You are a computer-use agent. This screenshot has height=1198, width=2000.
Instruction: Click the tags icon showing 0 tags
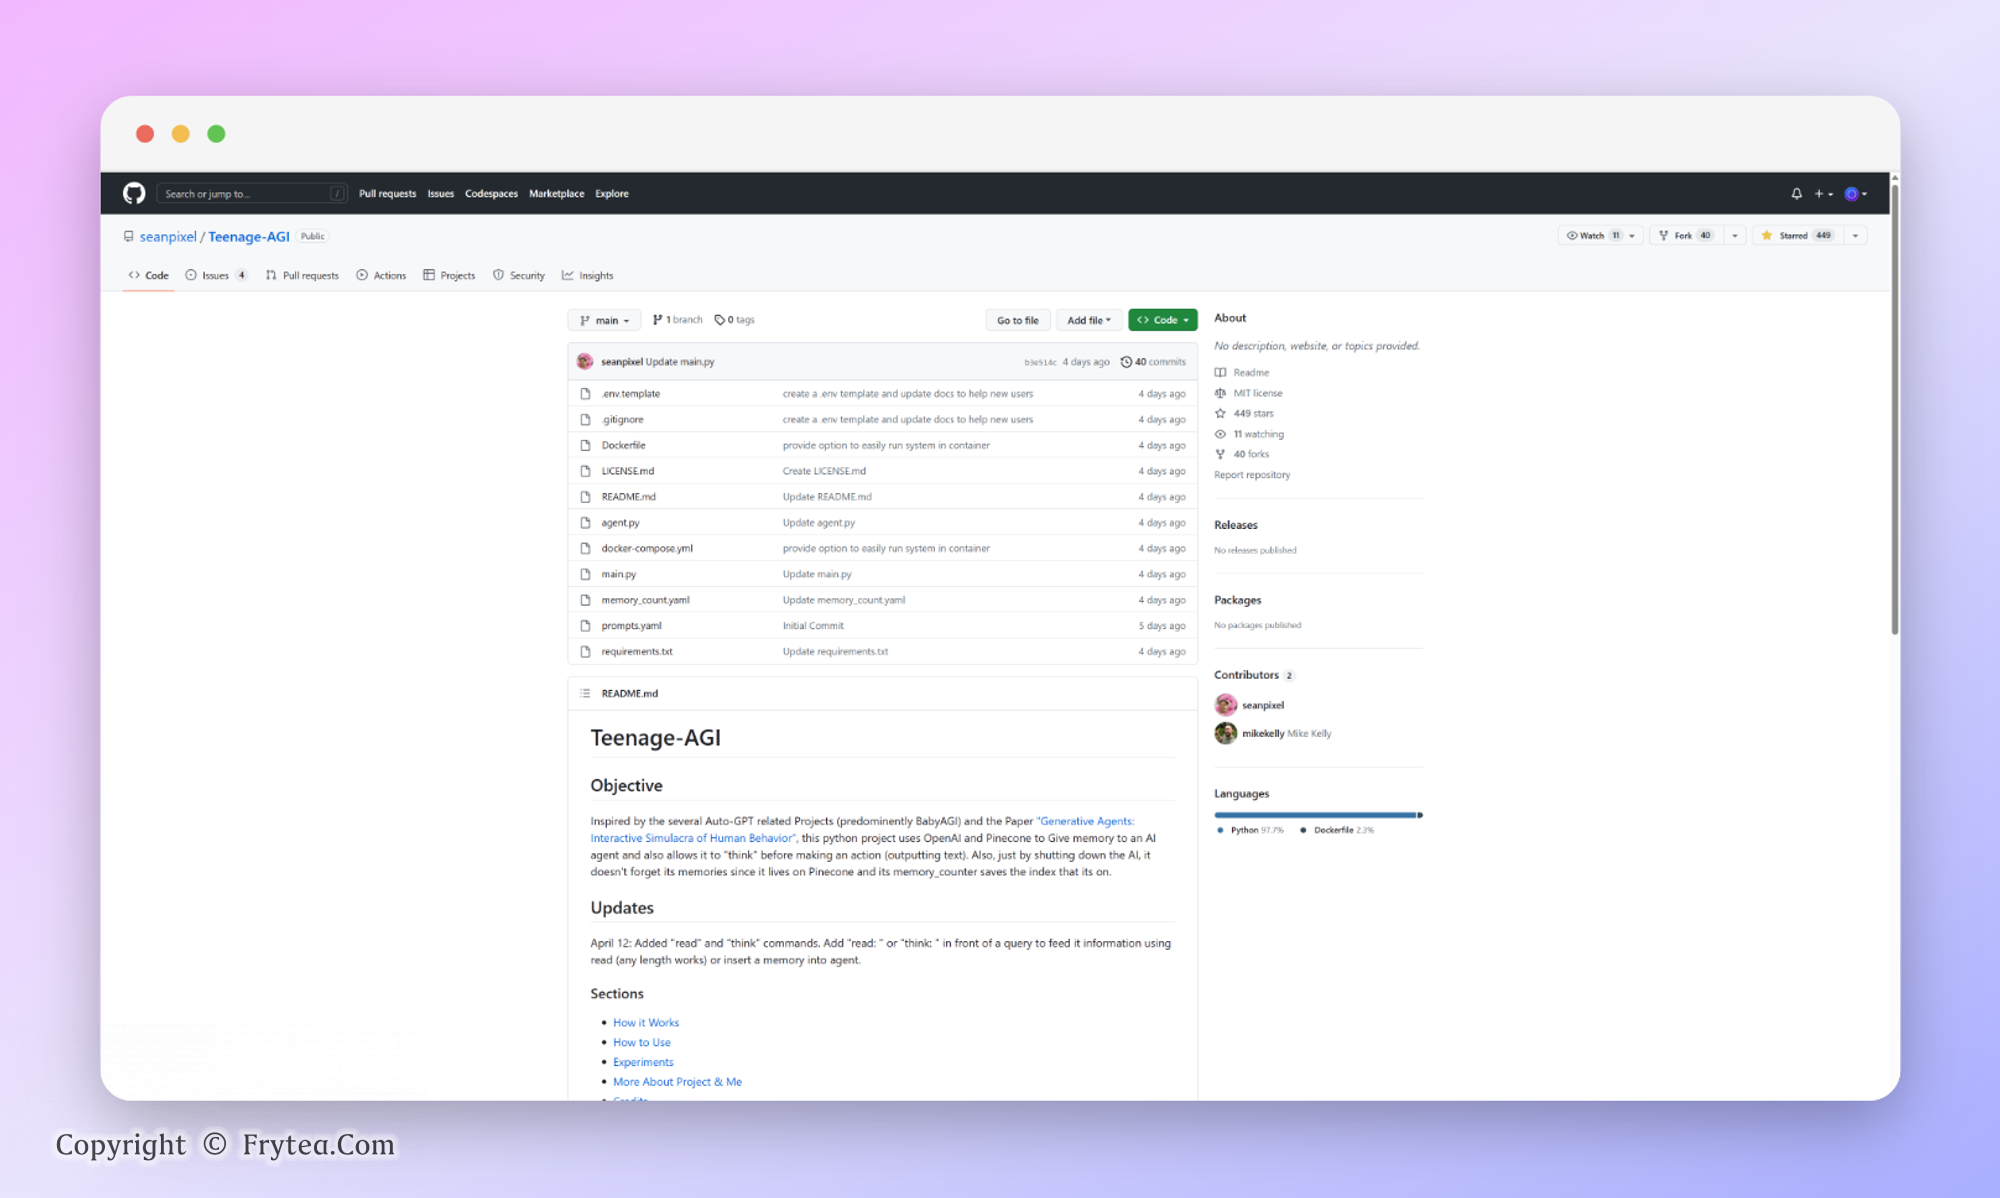click(719, 320)
